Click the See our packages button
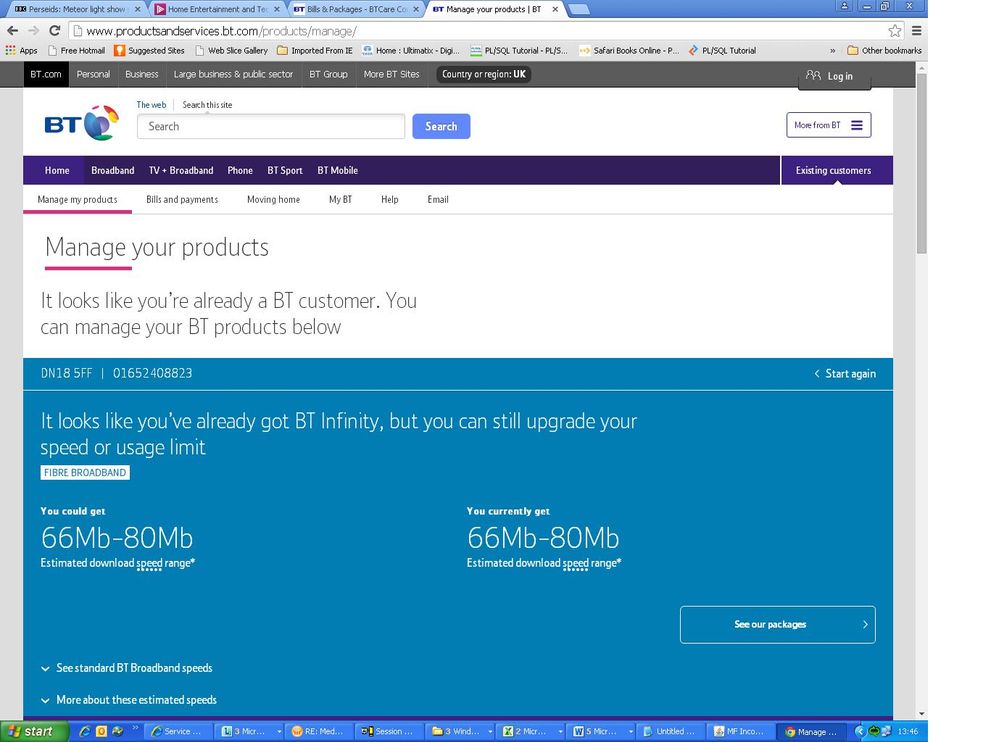Image resolution: width=999 pixels, height=742 pixels. (x=777, y=624)
